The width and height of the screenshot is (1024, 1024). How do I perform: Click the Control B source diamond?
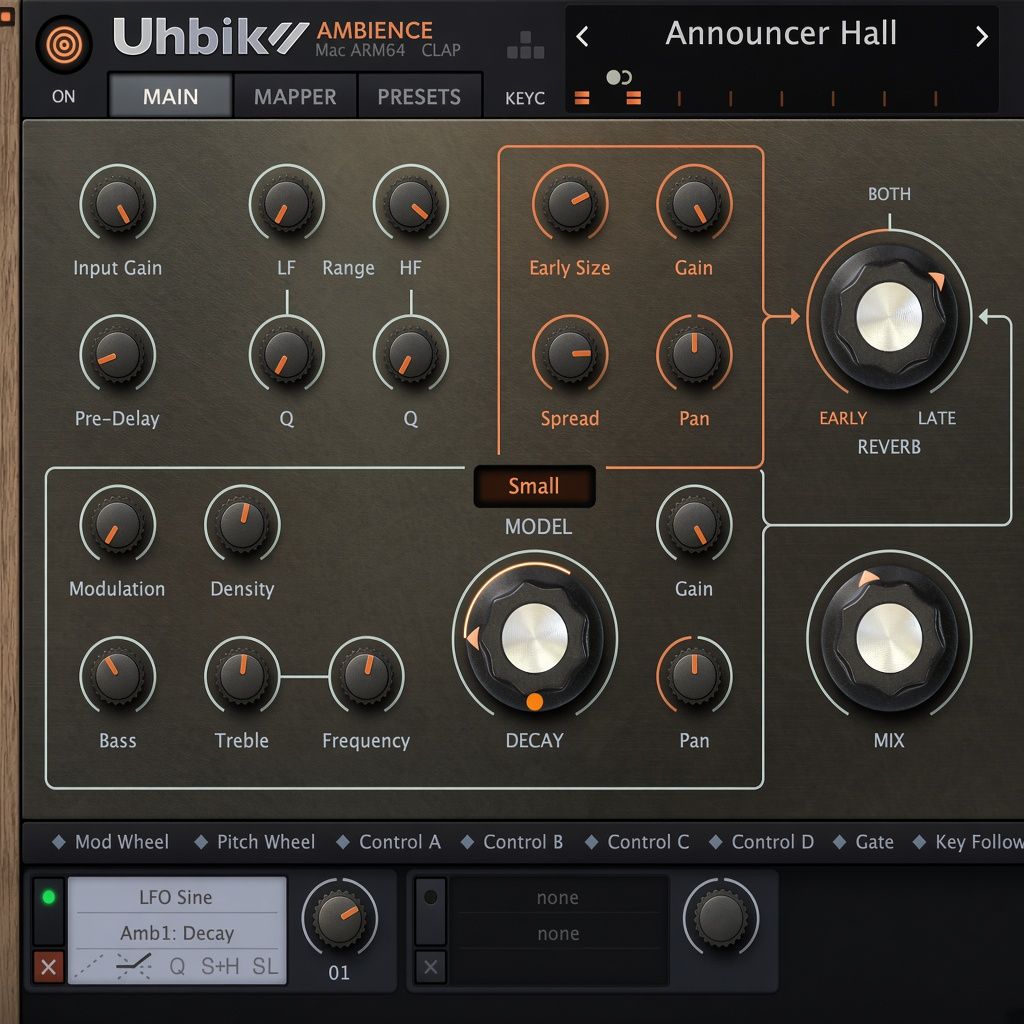click(467, 842)
